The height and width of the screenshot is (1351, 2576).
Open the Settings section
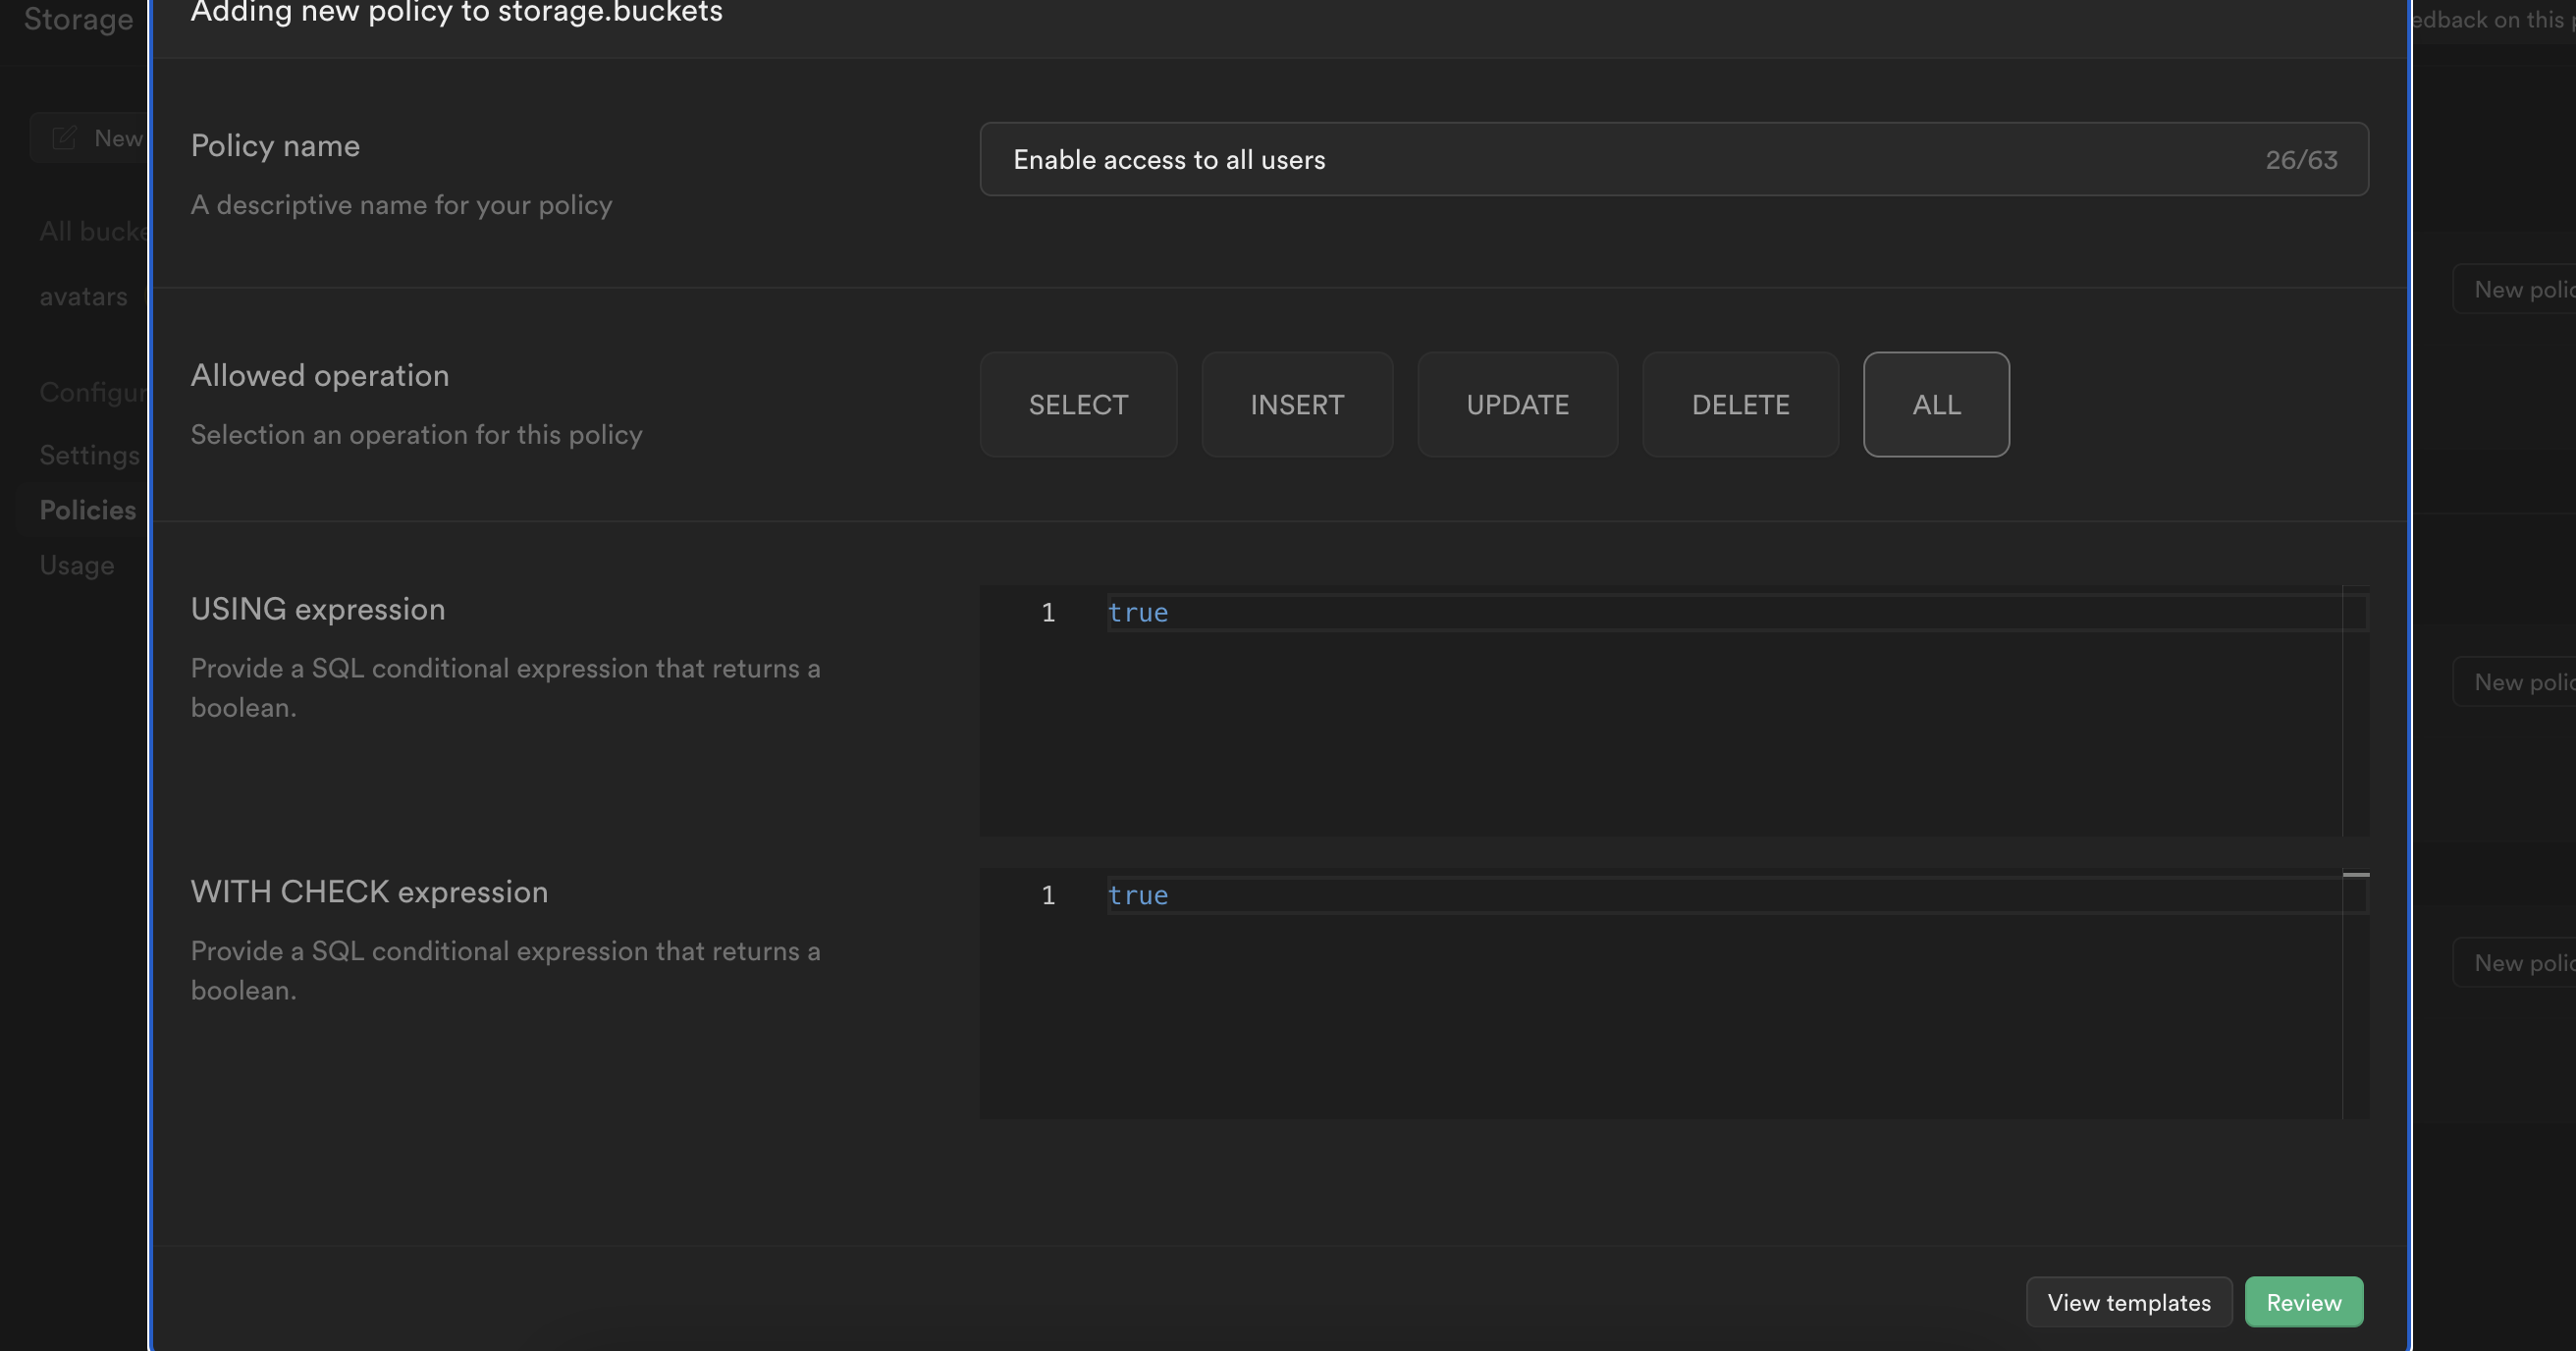(x=89, y=455)
